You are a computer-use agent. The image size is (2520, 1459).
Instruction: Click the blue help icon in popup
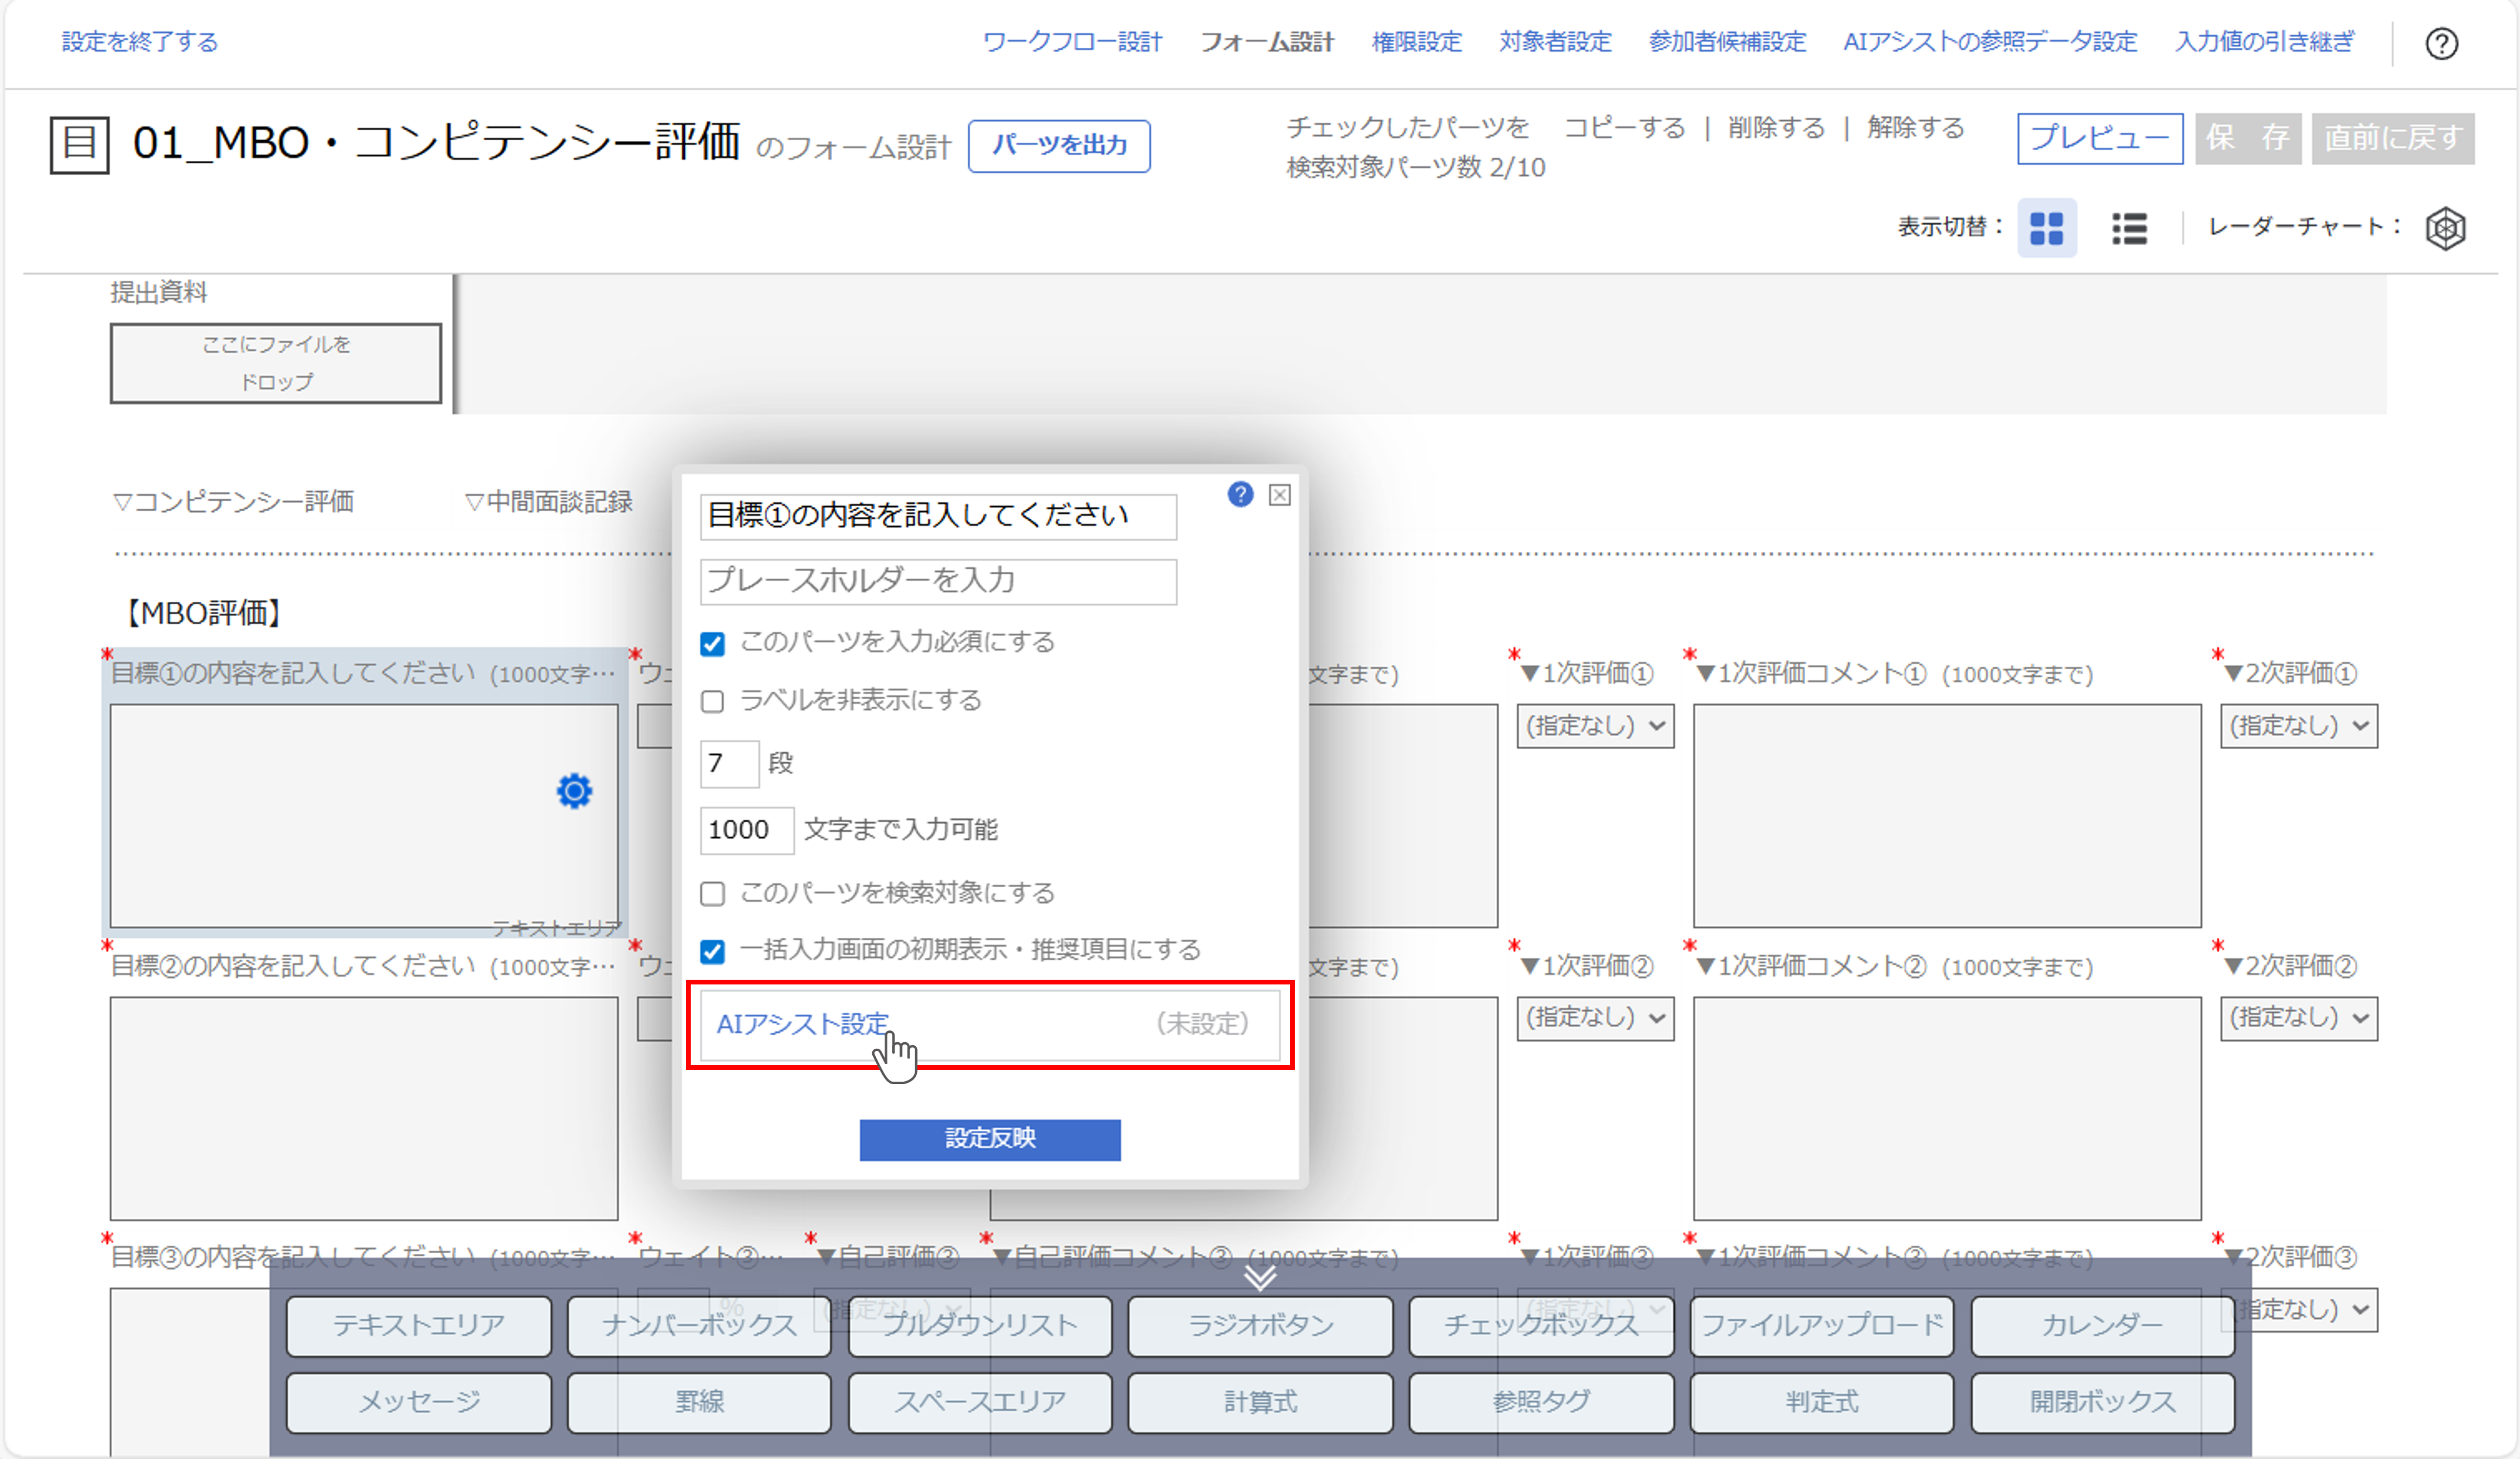click(1240, 494)
